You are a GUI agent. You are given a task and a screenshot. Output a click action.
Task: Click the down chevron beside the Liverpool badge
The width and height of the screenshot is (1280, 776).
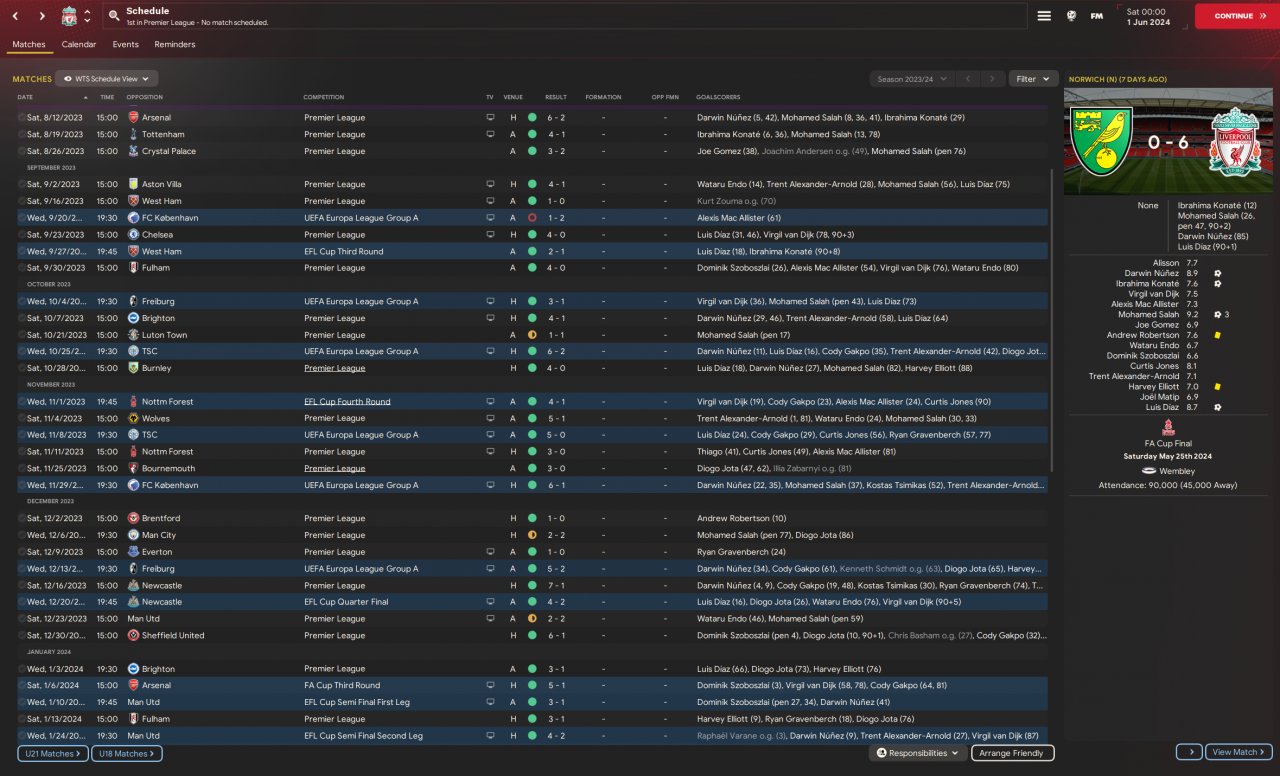pyautogui.click(x=88, y=21)
